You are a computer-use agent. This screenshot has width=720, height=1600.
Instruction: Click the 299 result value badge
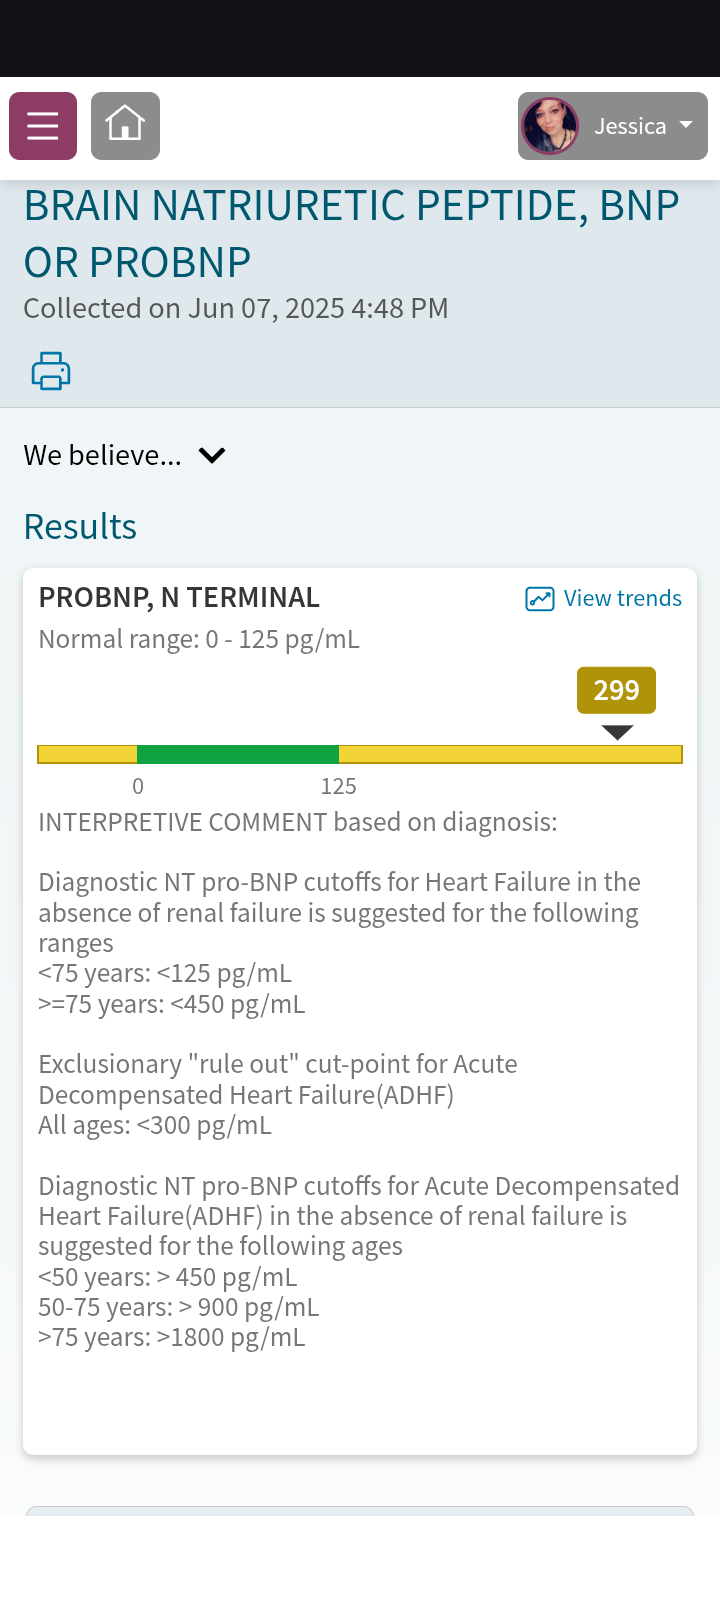pos(616,690)
